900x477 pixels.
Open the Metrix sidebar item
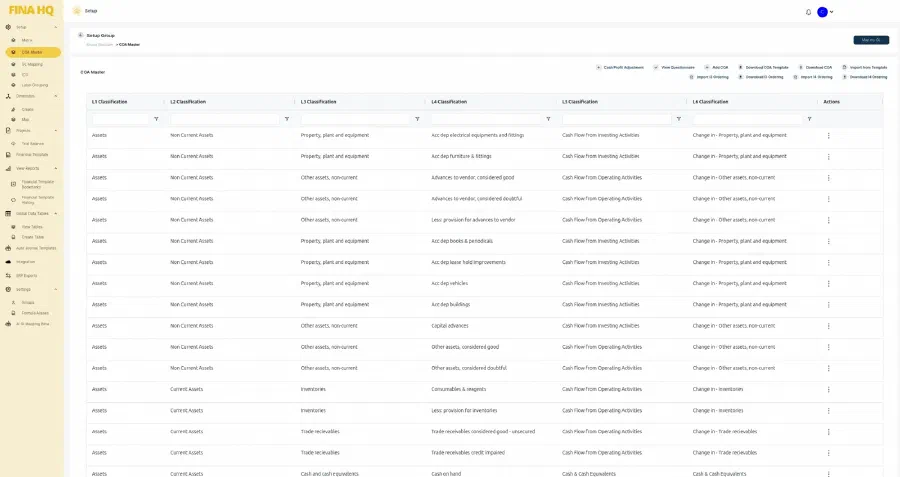27,40
